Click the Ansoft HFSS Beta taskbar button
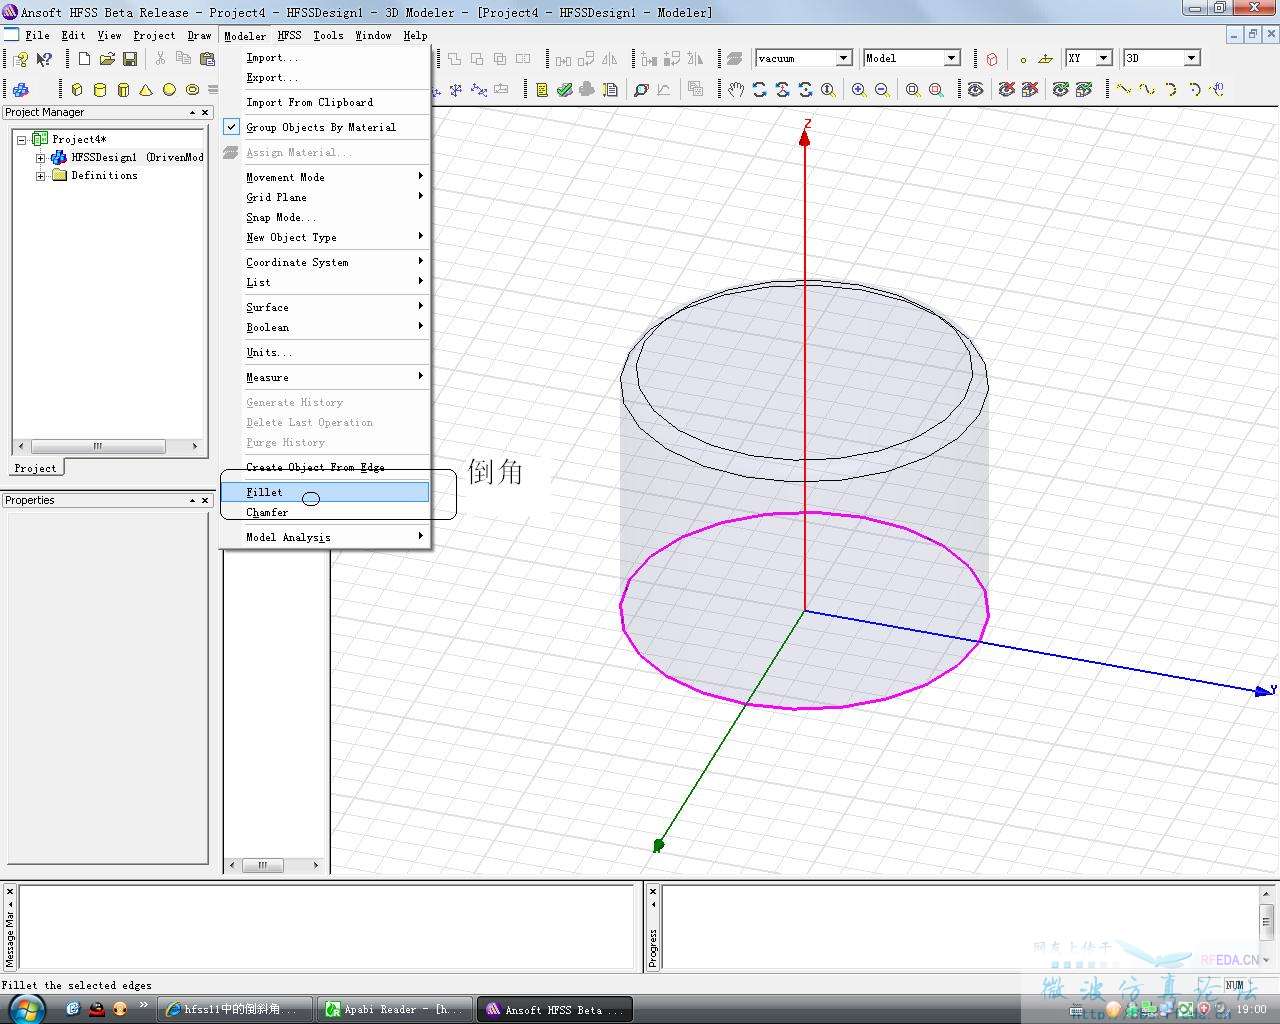The height and width of the screenshot is (1024, 1280). (554, 1009)
